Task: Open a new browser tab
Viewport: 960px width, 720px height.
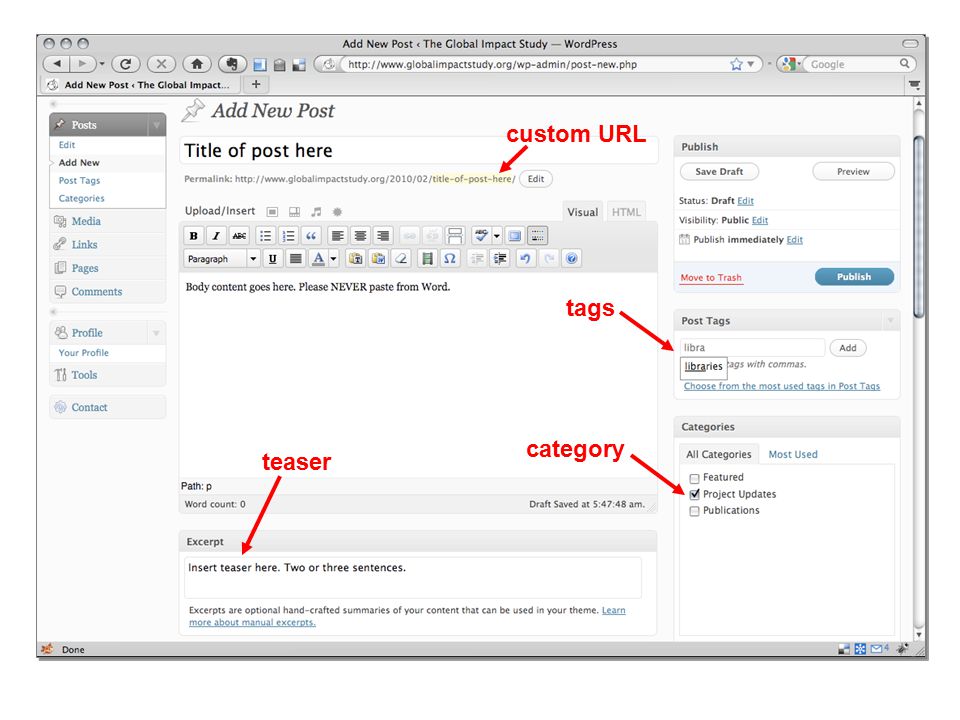Action: [x=257, y=84]
